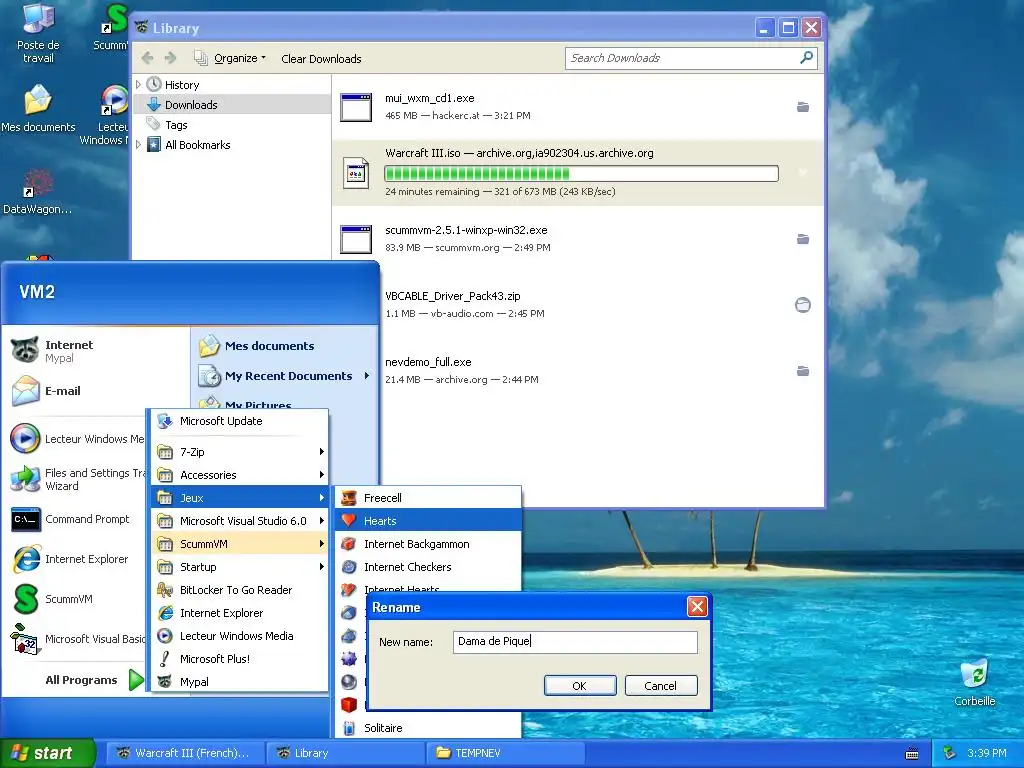Click the Mes documents desktop icon
The height and width of the screenshot is (768, 1024).
point(38,108)
